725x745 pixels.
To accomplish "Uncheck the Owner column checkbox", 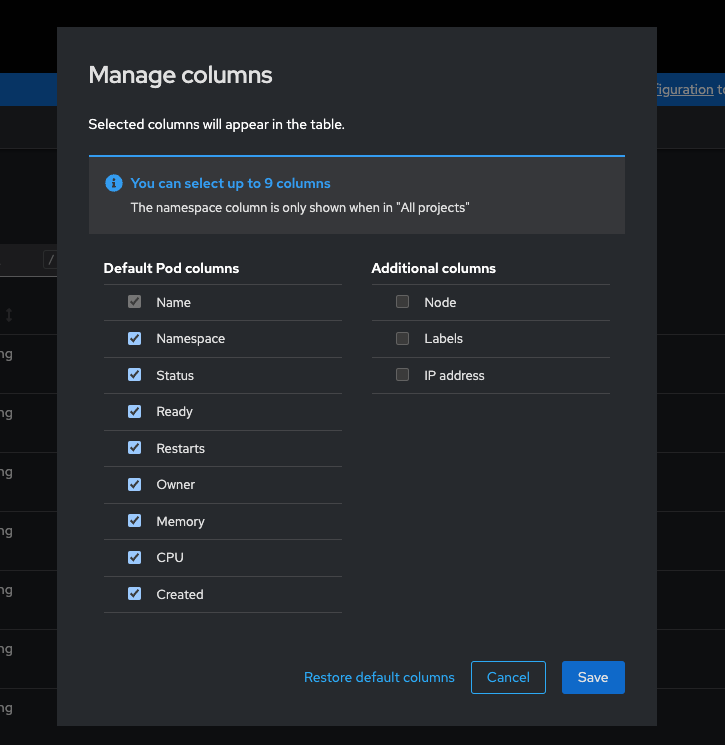I will coord(134,485).
